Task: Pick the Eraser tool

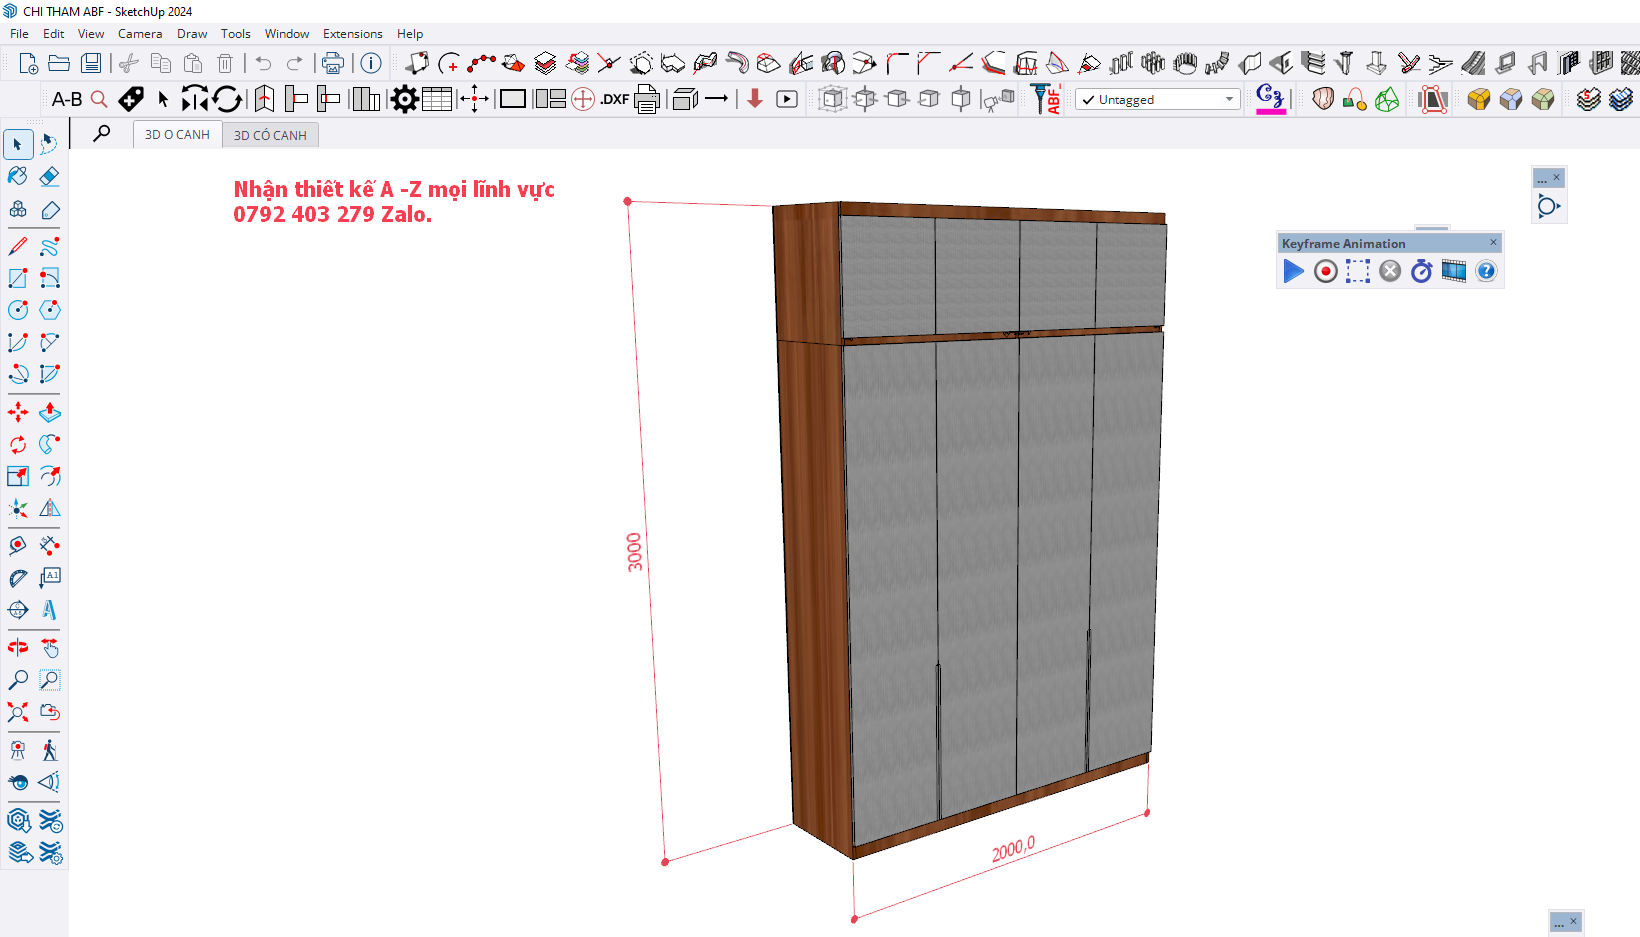Action: click(x=49, y=177)
